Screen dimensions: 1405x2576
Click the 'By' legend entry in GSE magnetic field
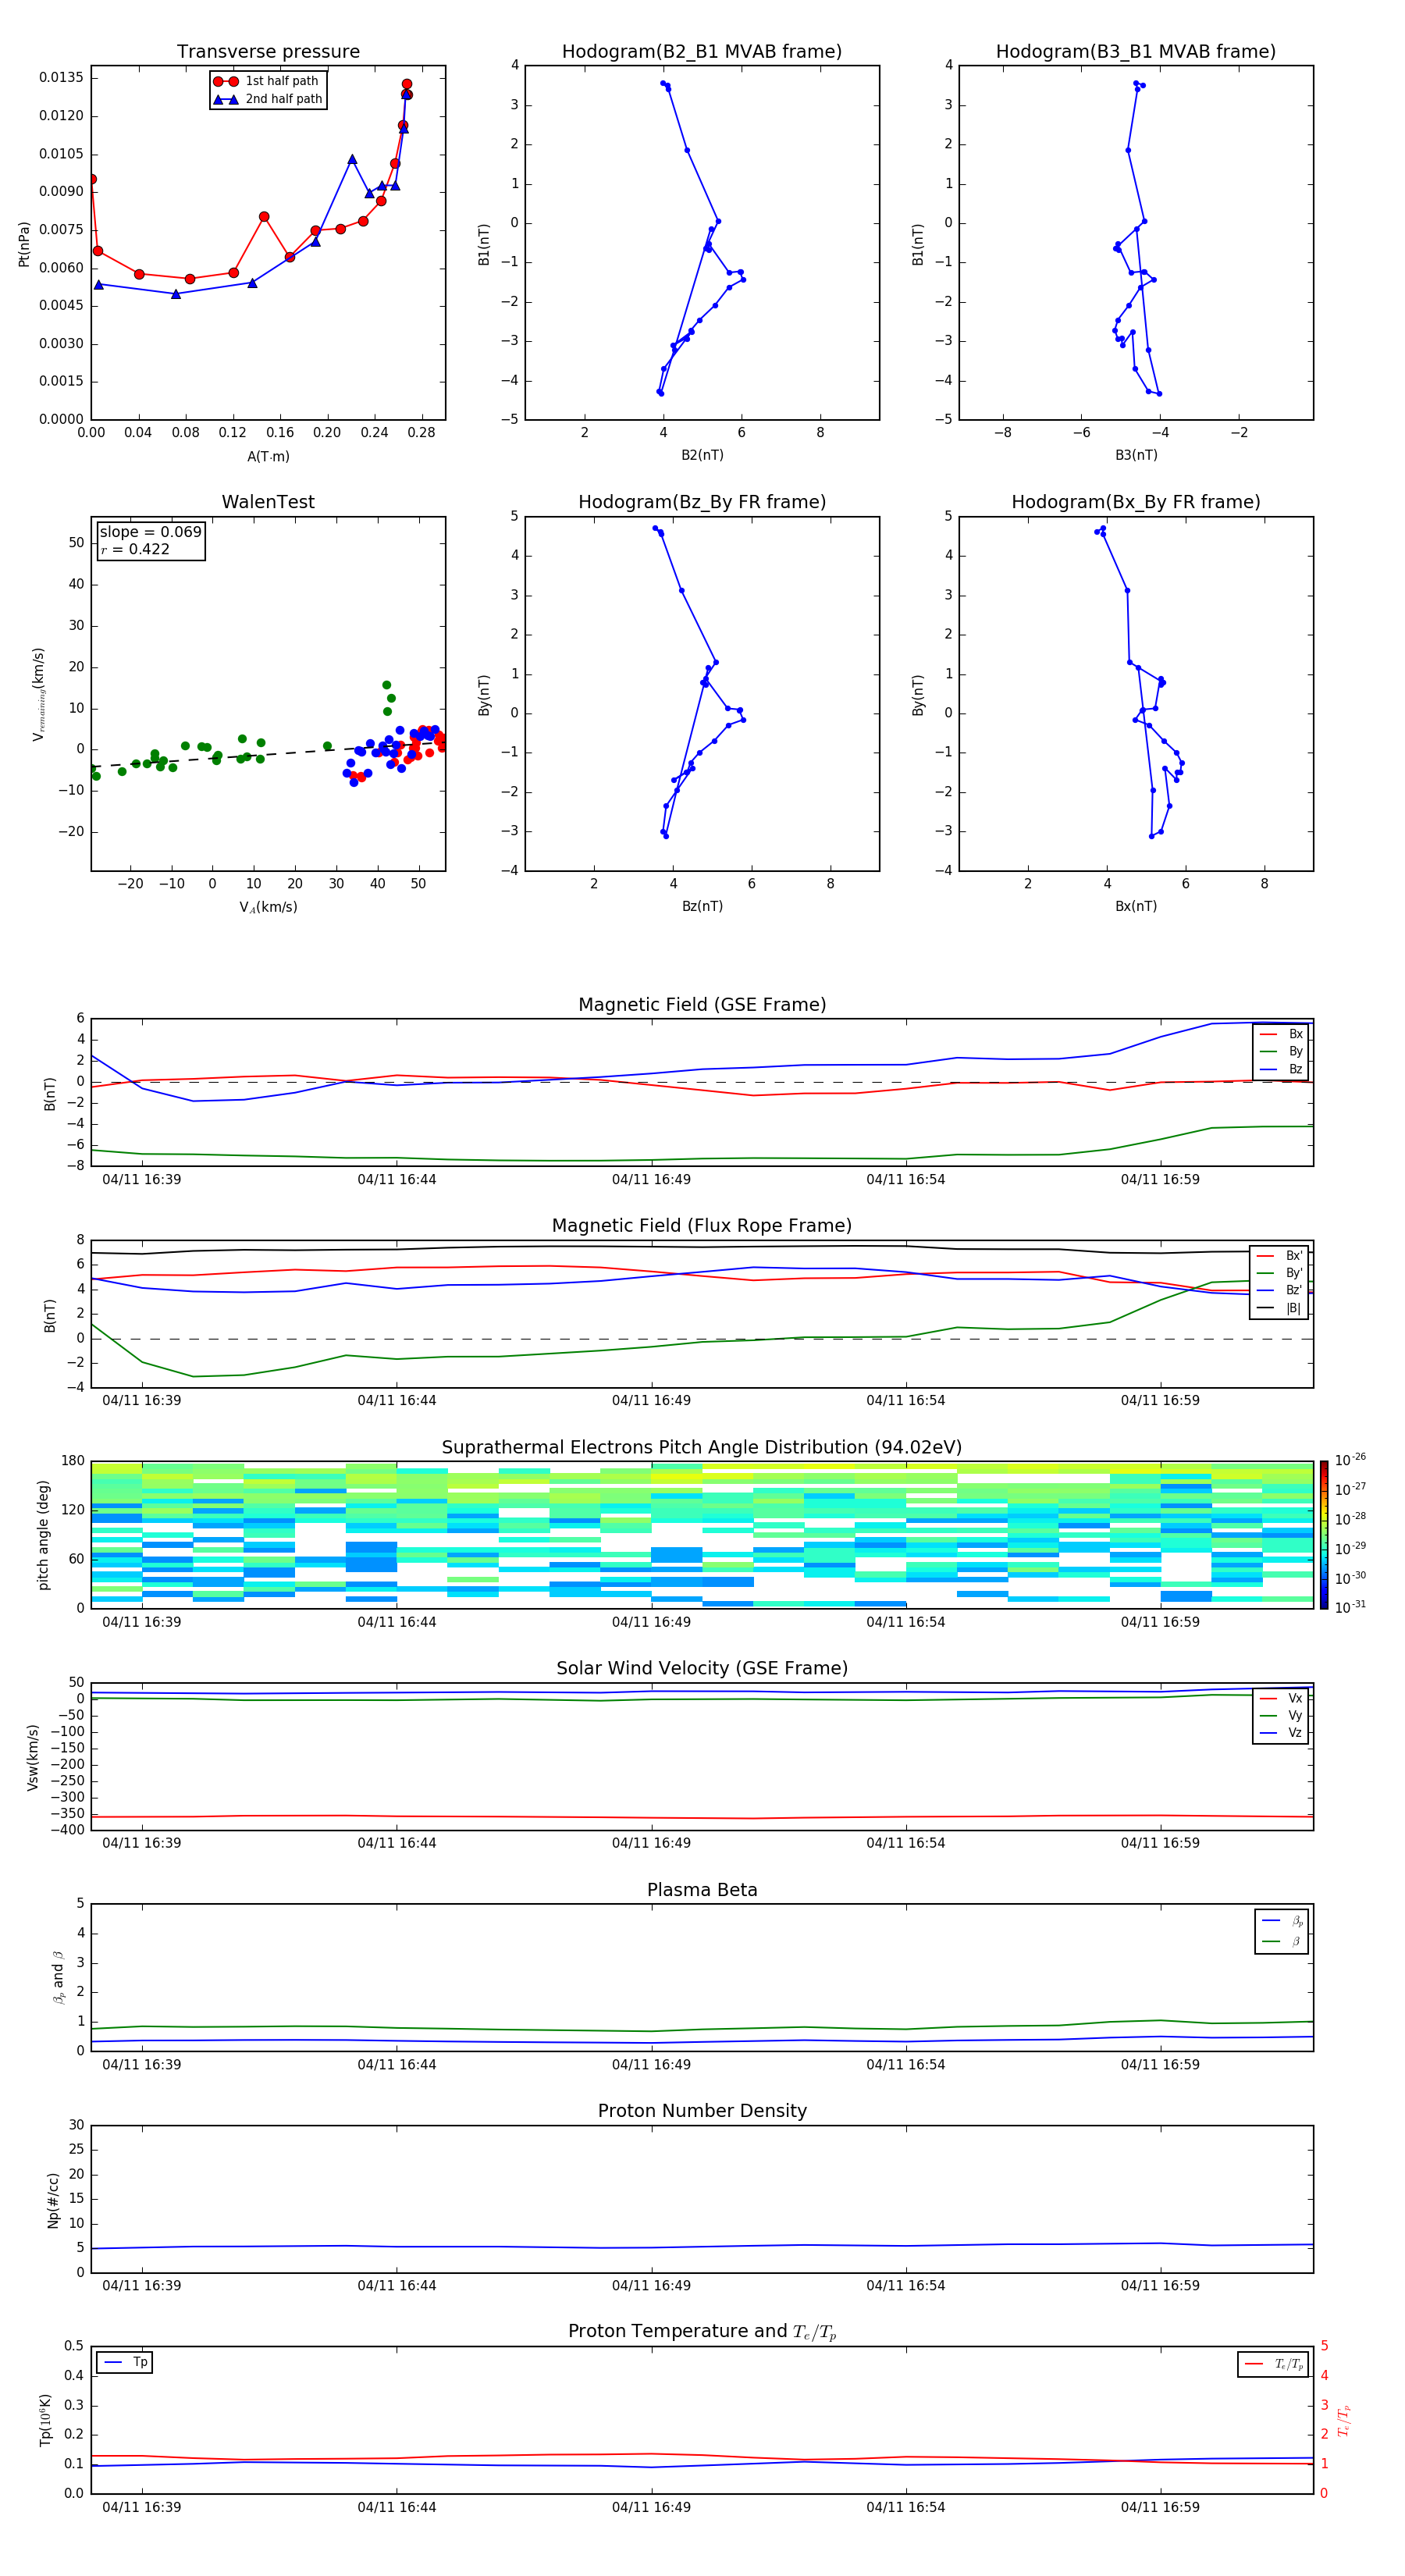1282,1052
